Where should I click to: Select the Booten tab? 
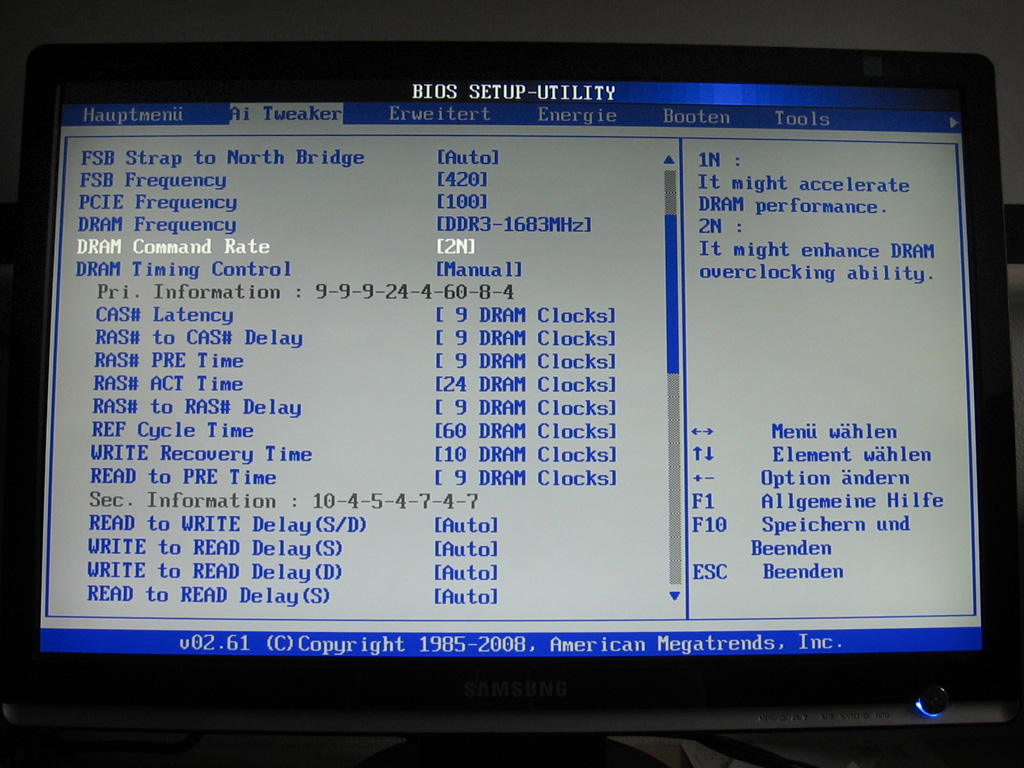[x=696, y=117]
